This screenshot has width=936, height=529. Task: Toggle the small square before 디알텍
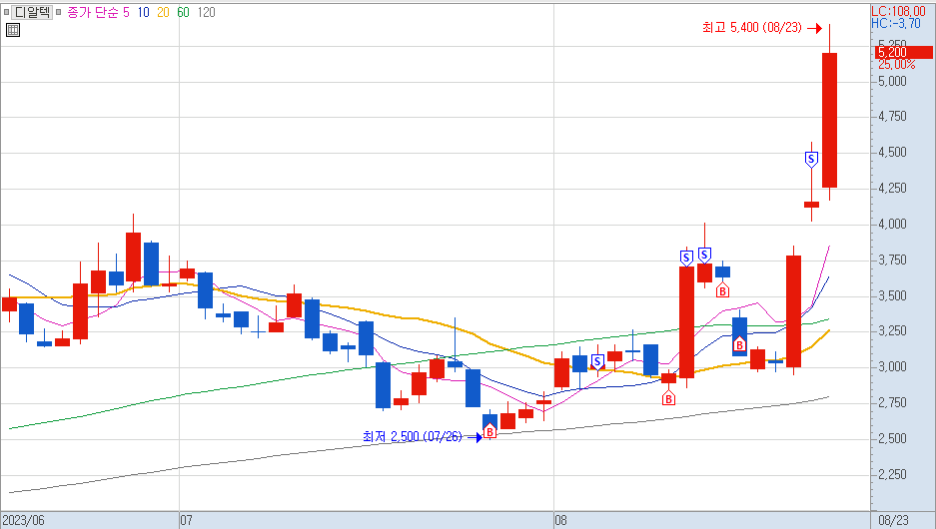[x=7, y=12]
